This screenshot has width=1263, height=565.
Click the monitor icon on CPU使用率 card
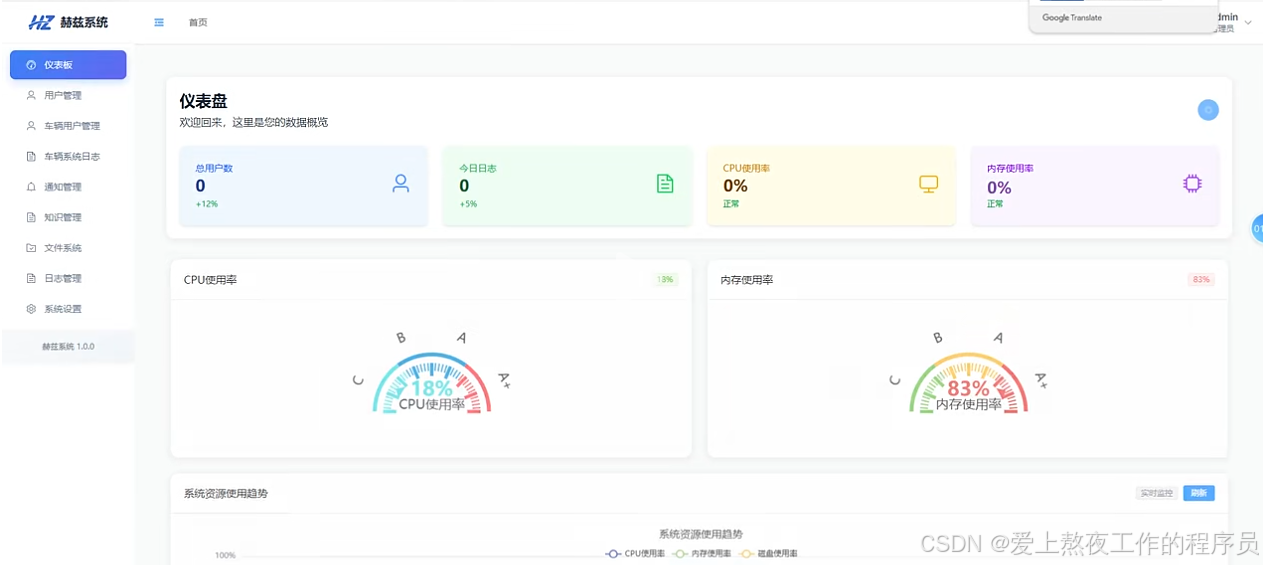tap(929, 184)
